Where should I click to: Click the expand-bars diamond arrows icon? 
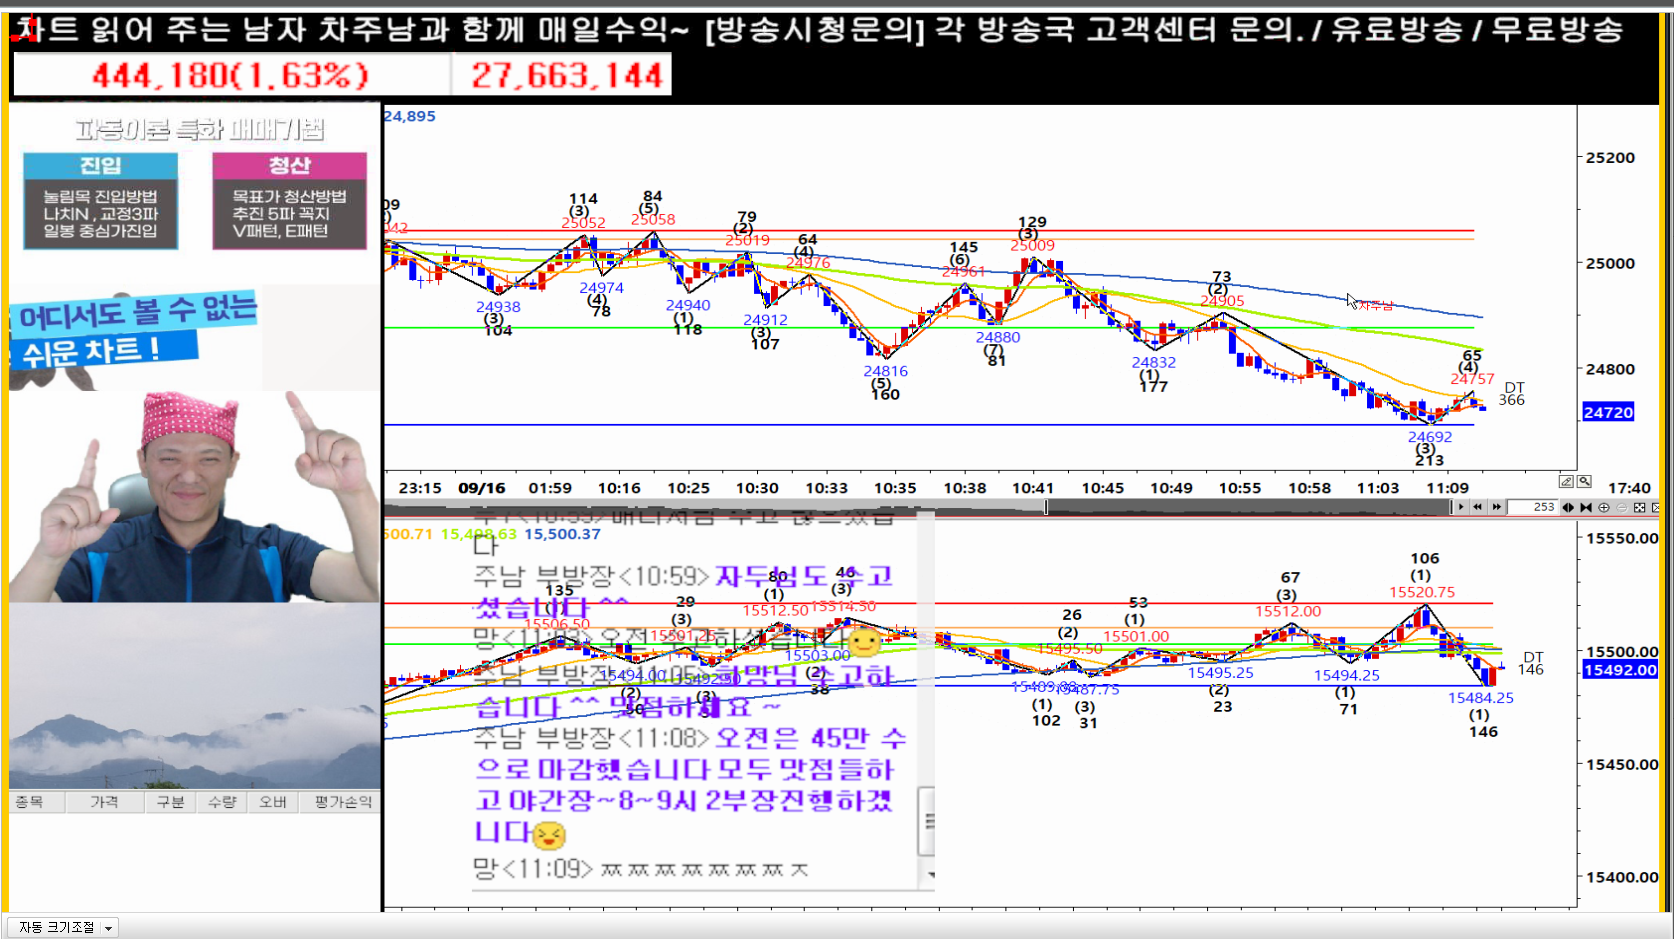(x=1568, y=507)
